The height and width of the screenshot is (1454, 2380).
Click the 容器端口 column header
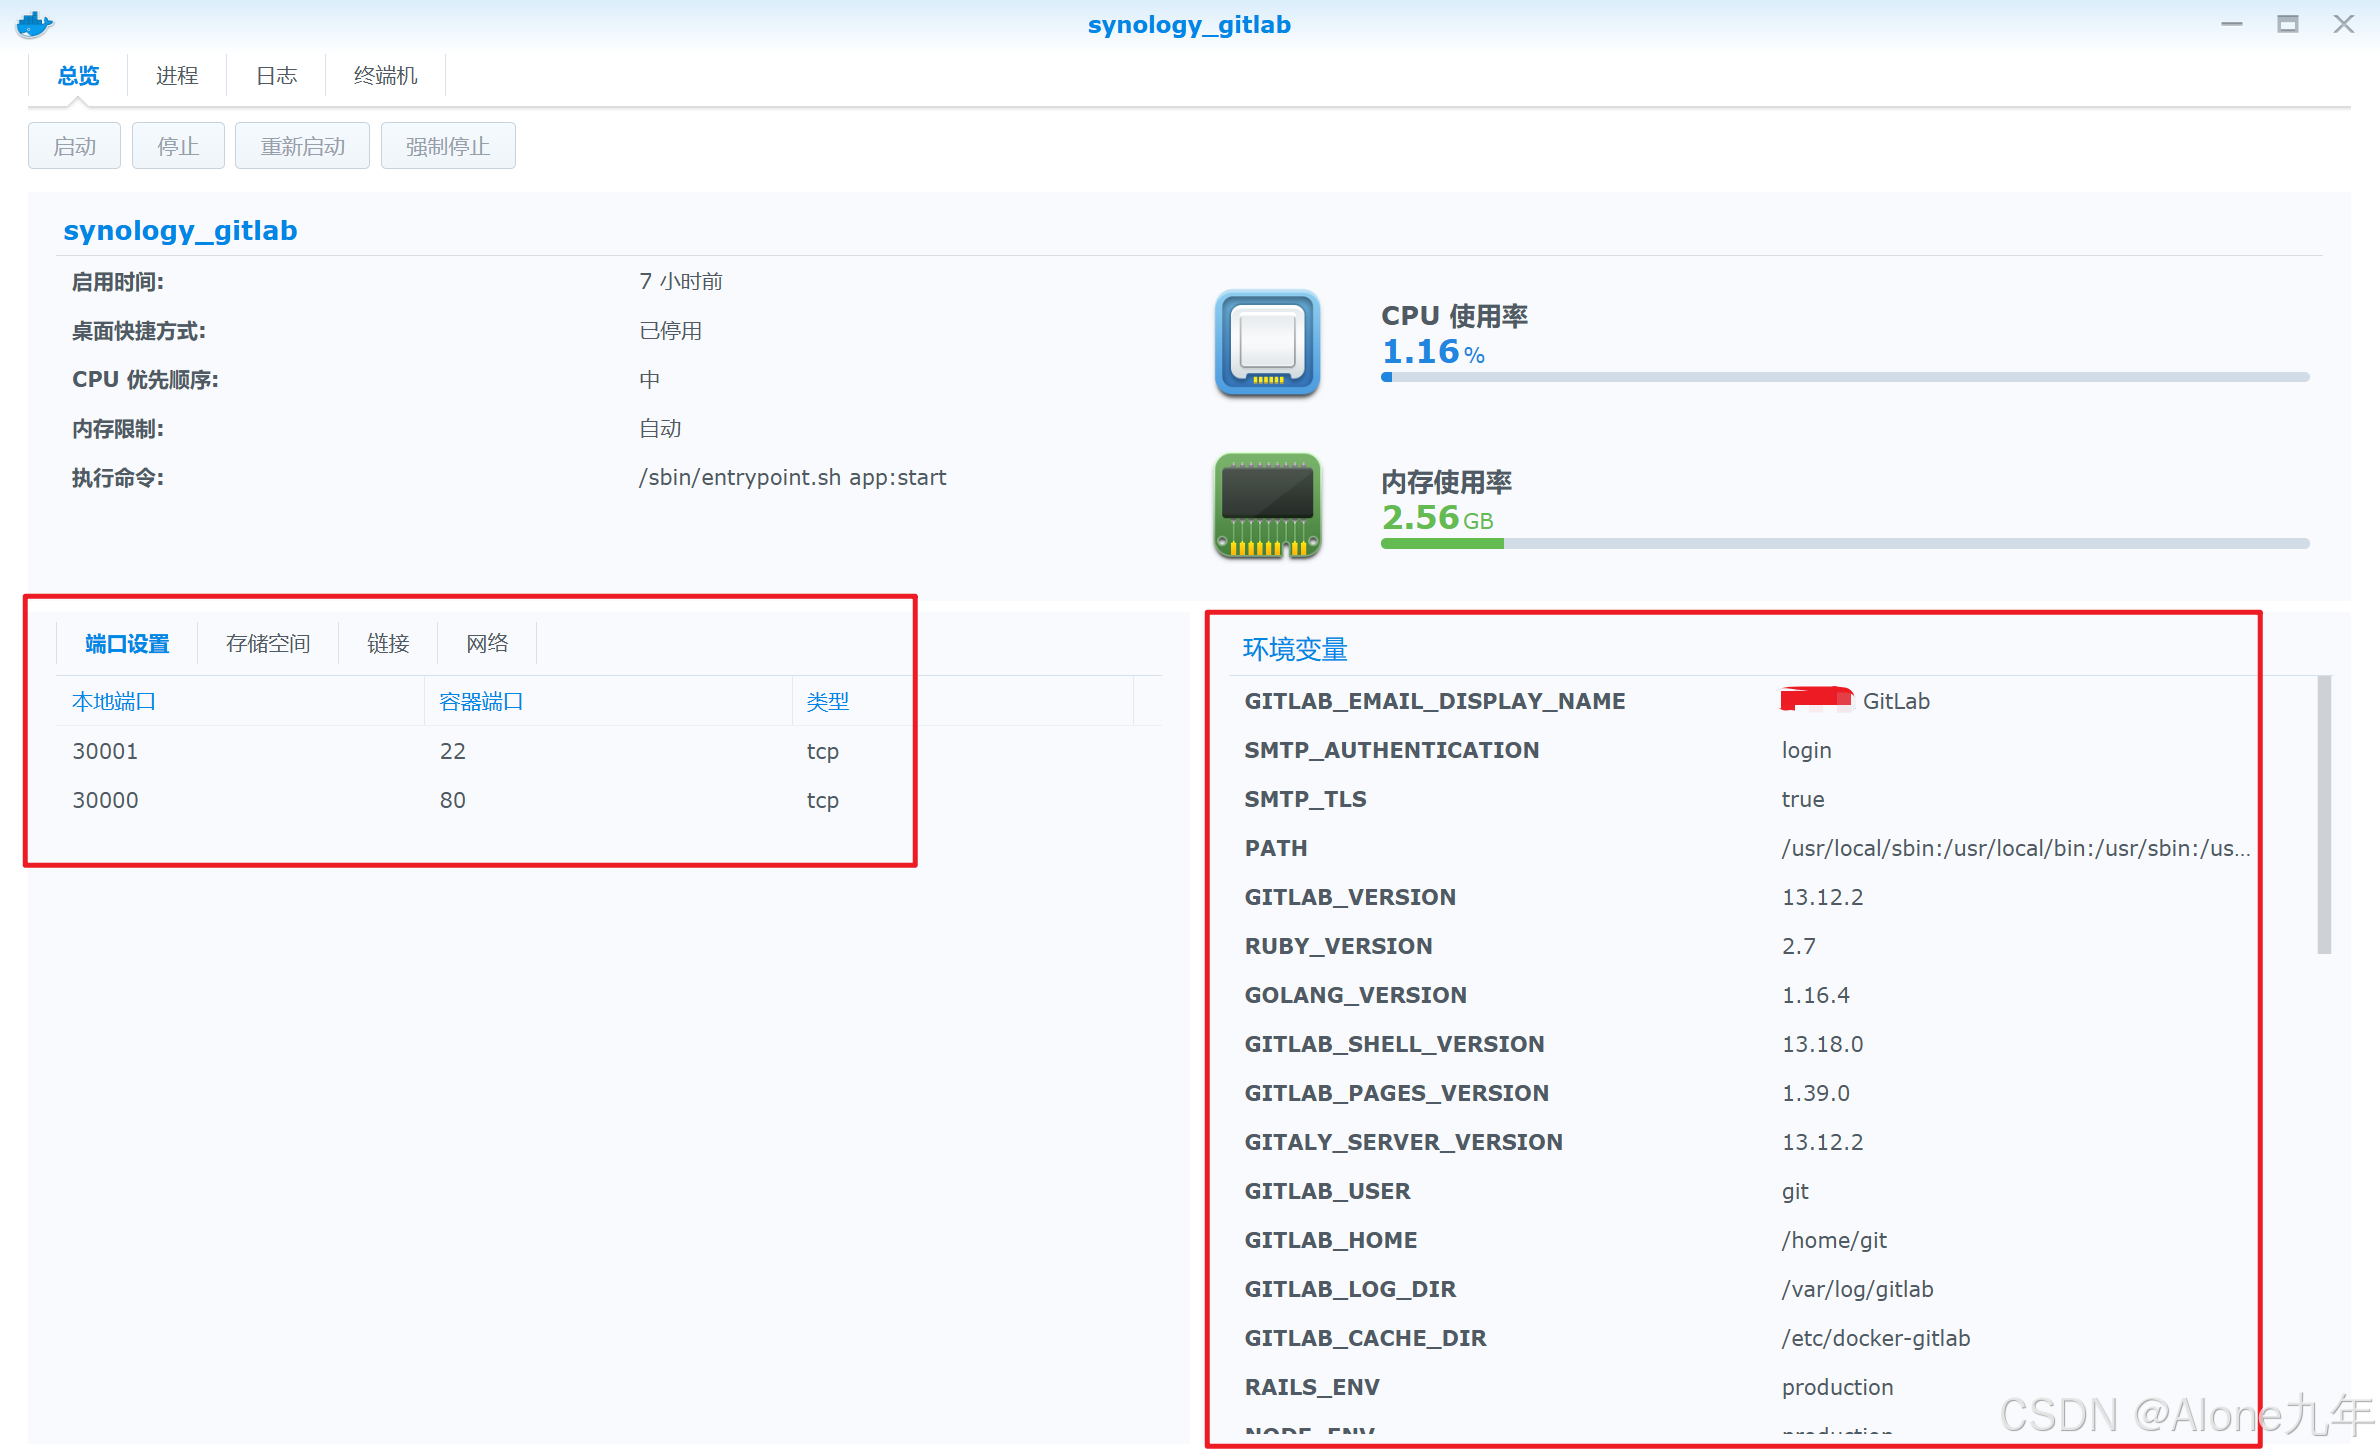click(x=481, y=702)
